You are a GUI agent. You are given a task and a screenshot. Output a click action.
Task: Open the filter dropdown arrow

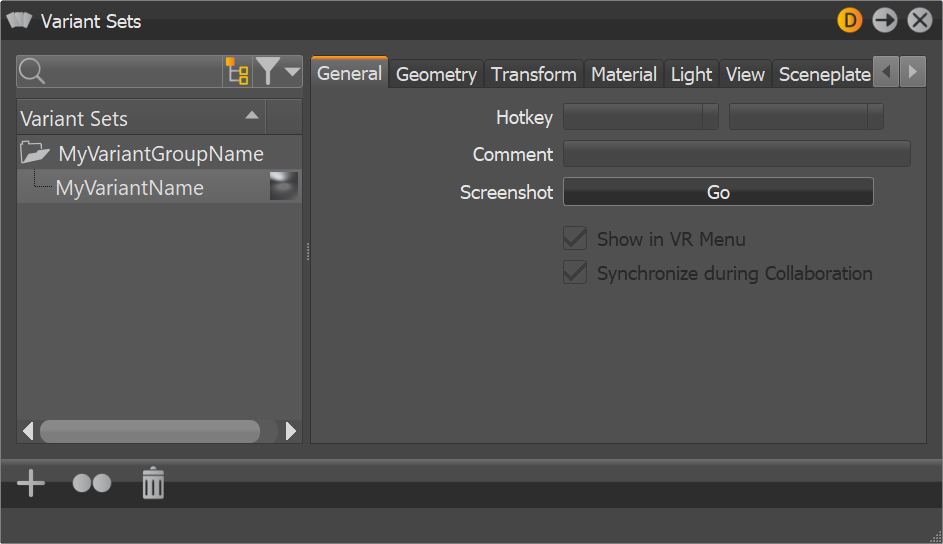pyautogui.click(x=292, y=72)
